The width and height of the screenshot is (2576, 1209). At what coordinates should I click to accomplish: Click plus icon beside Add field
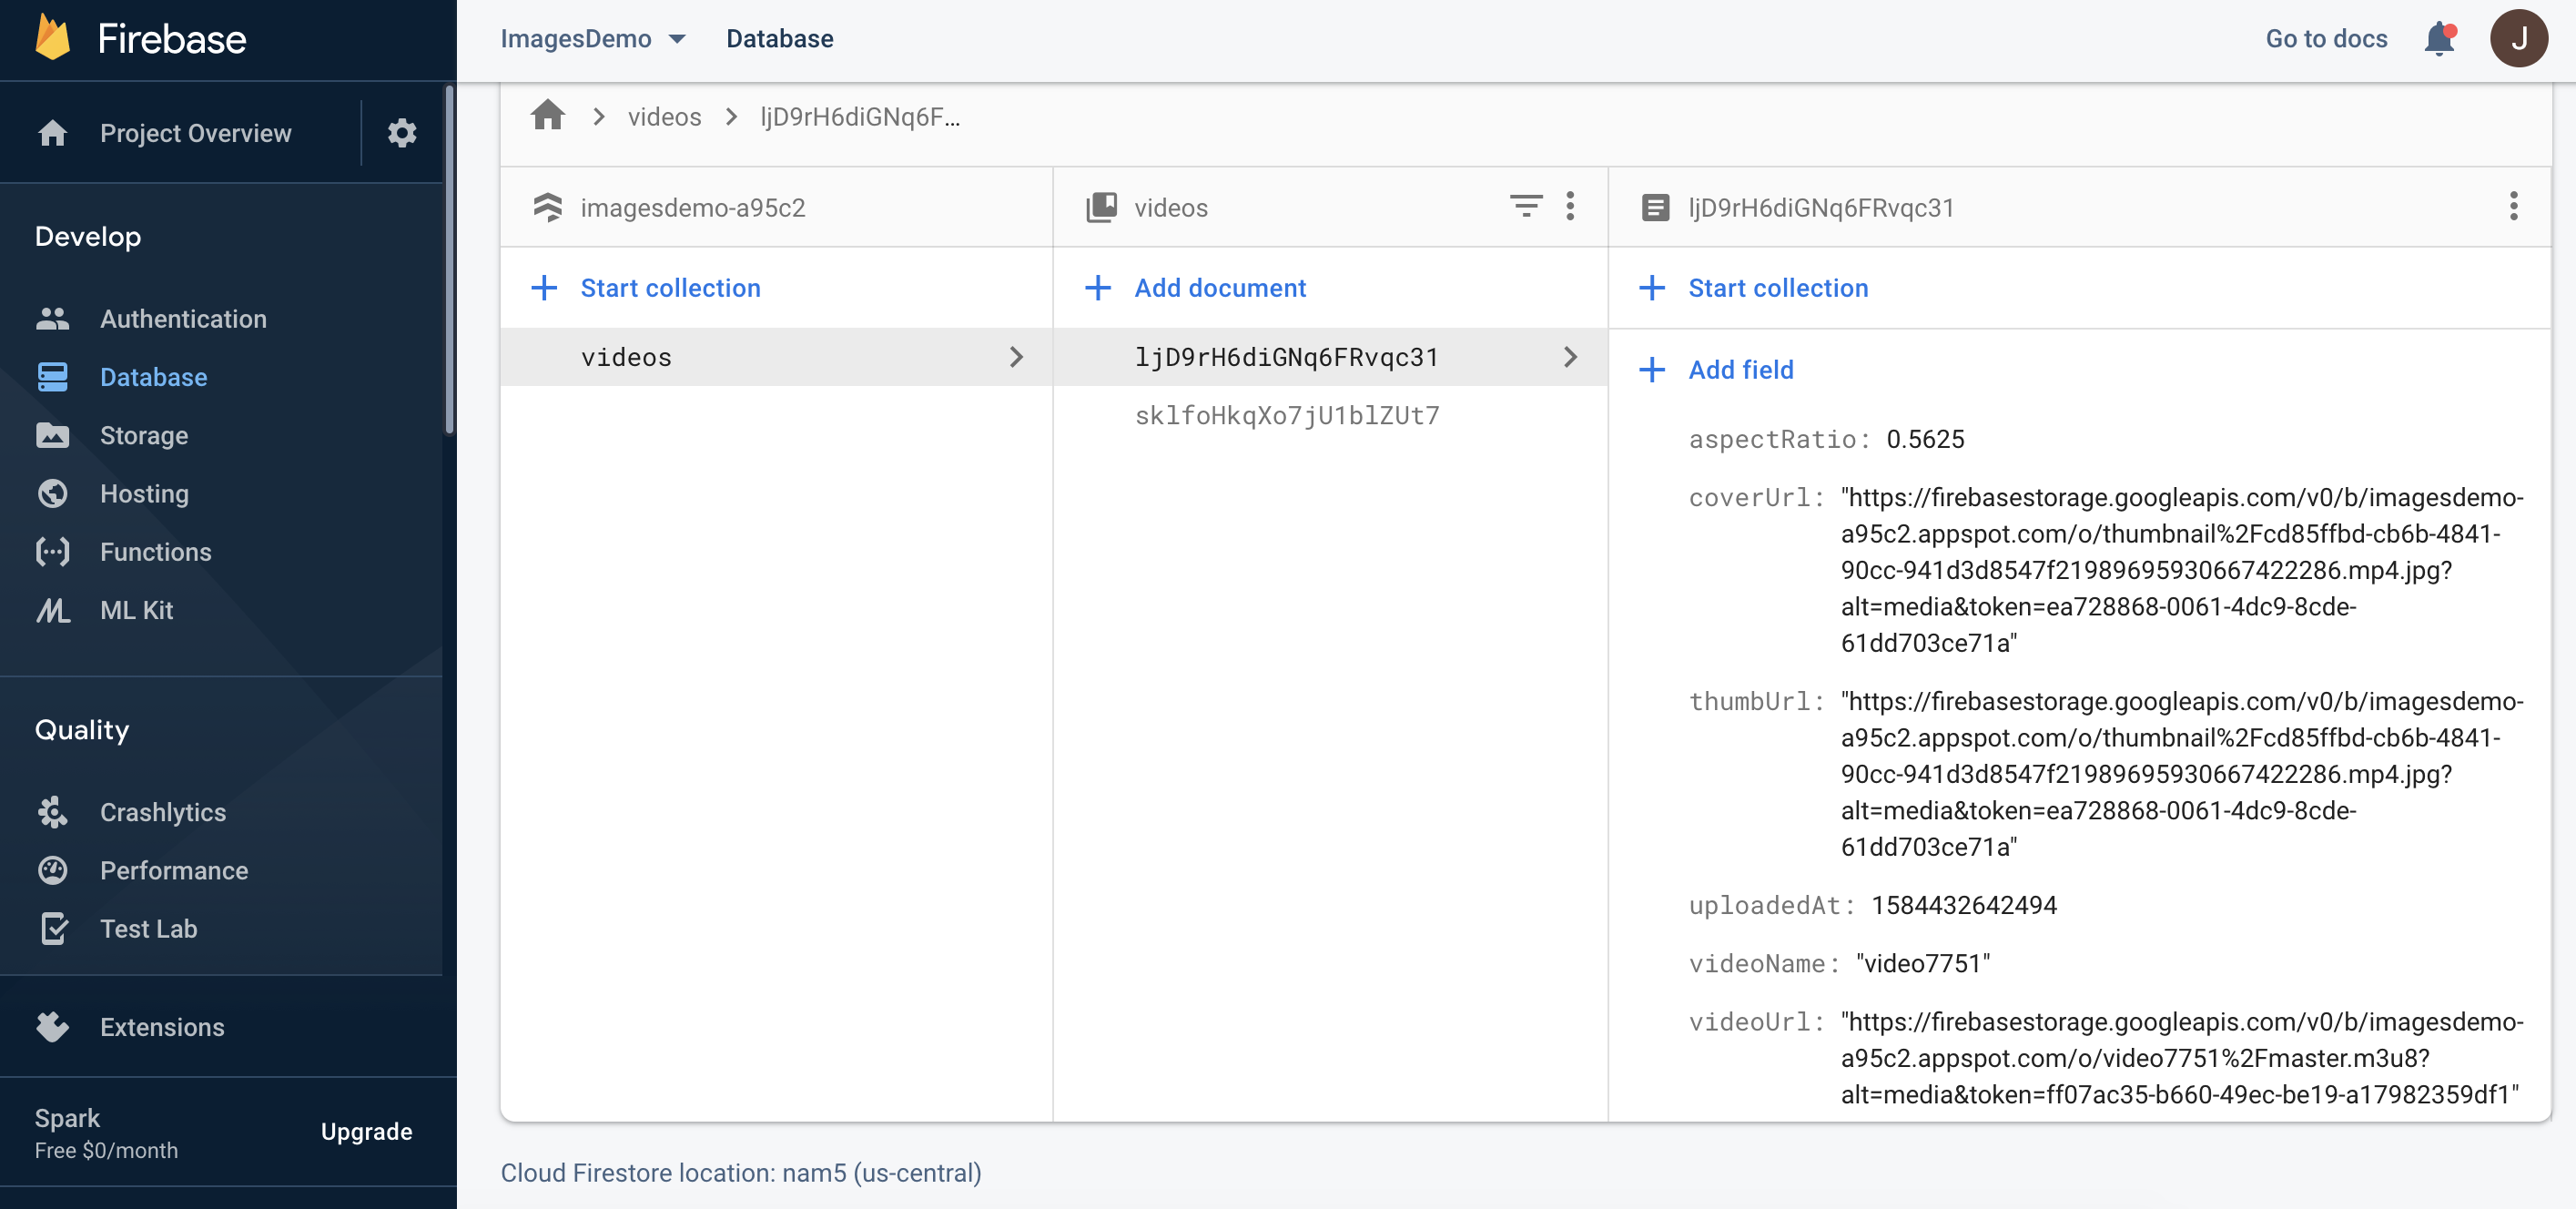[x=1652, y=370]
